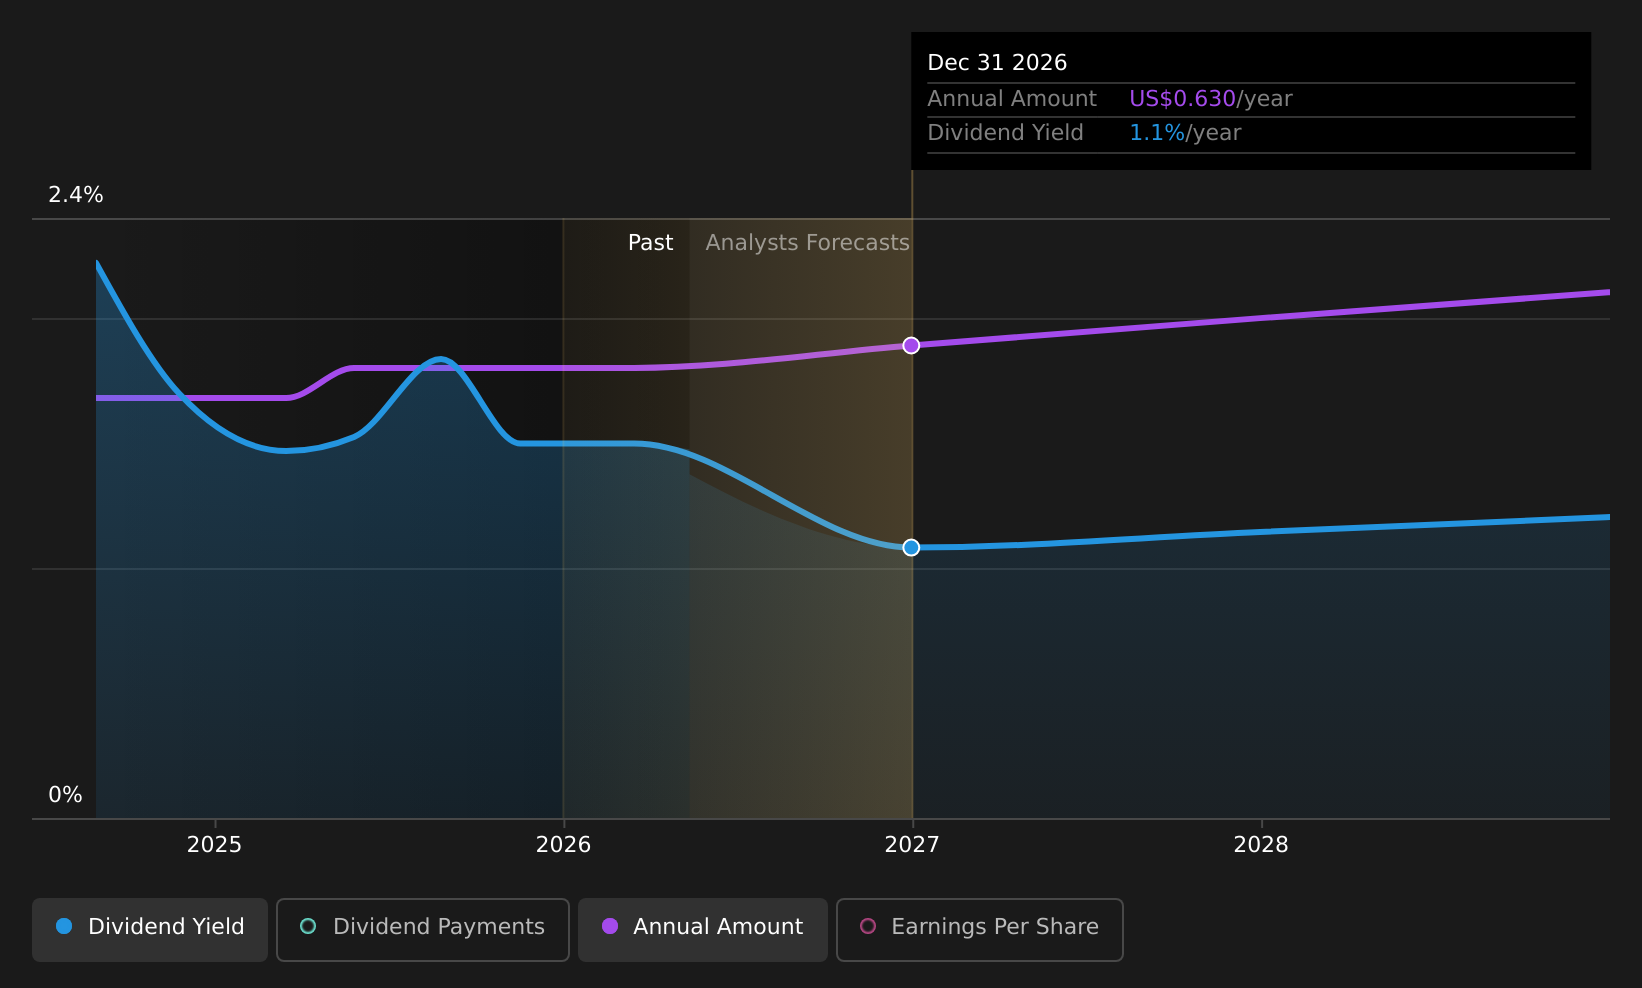Click the 0% y-axis label
Image resolution: width=1642 pixels, height=988 pixels.
point(66,795)
